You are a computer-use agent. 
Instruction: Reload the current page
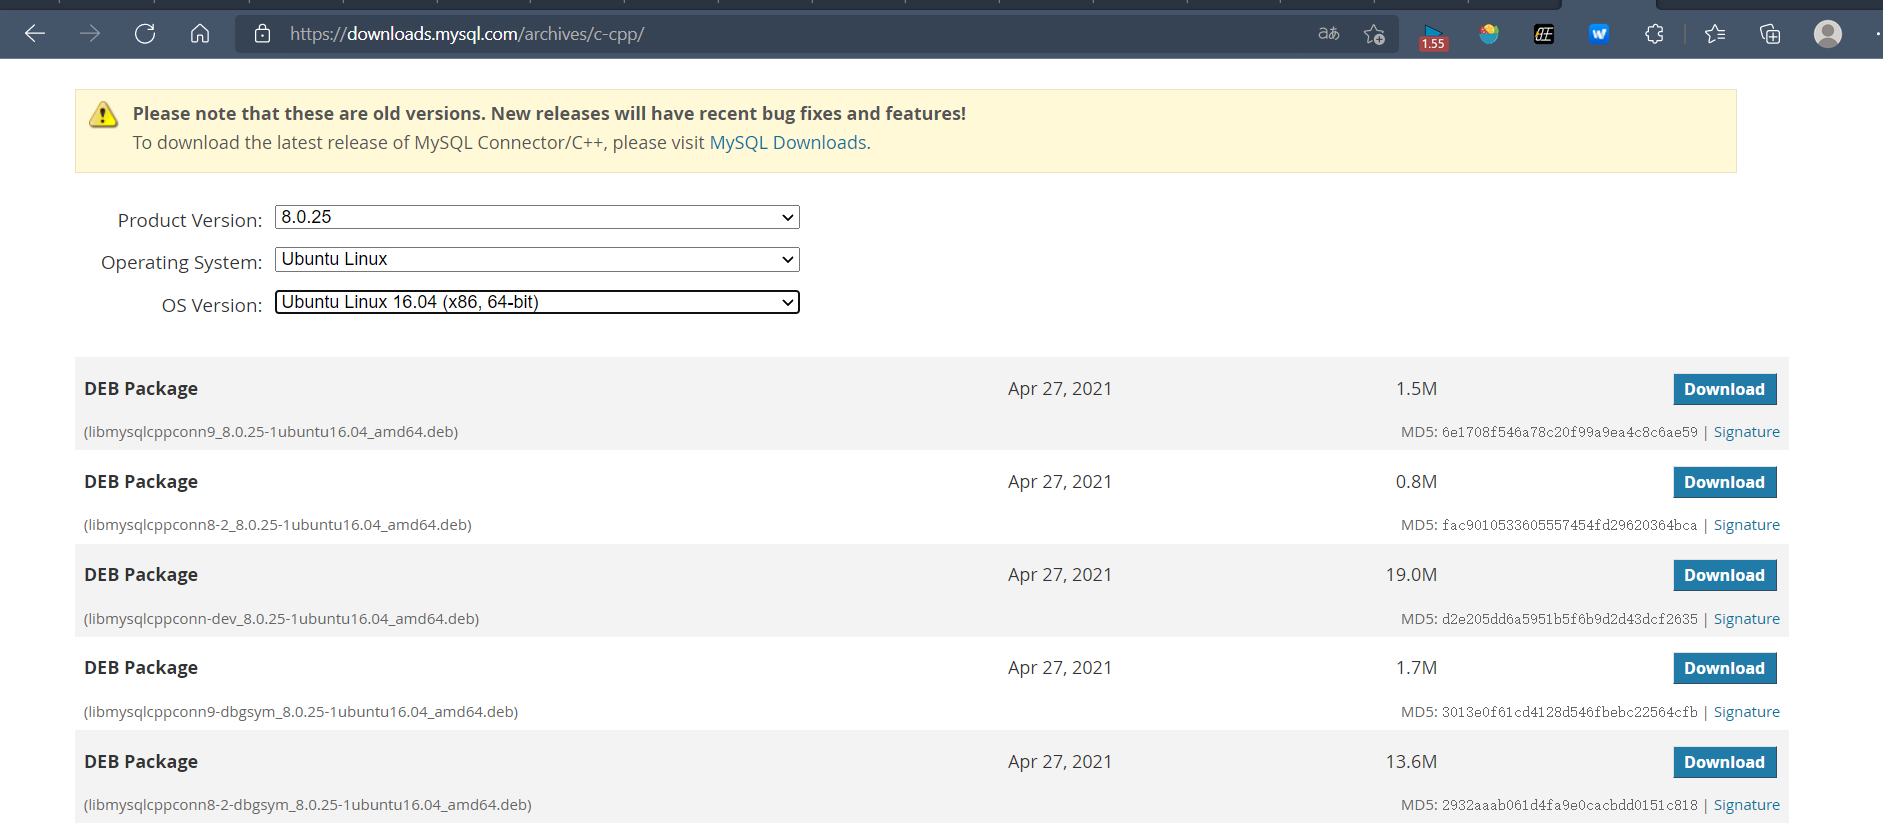(145, 34)
